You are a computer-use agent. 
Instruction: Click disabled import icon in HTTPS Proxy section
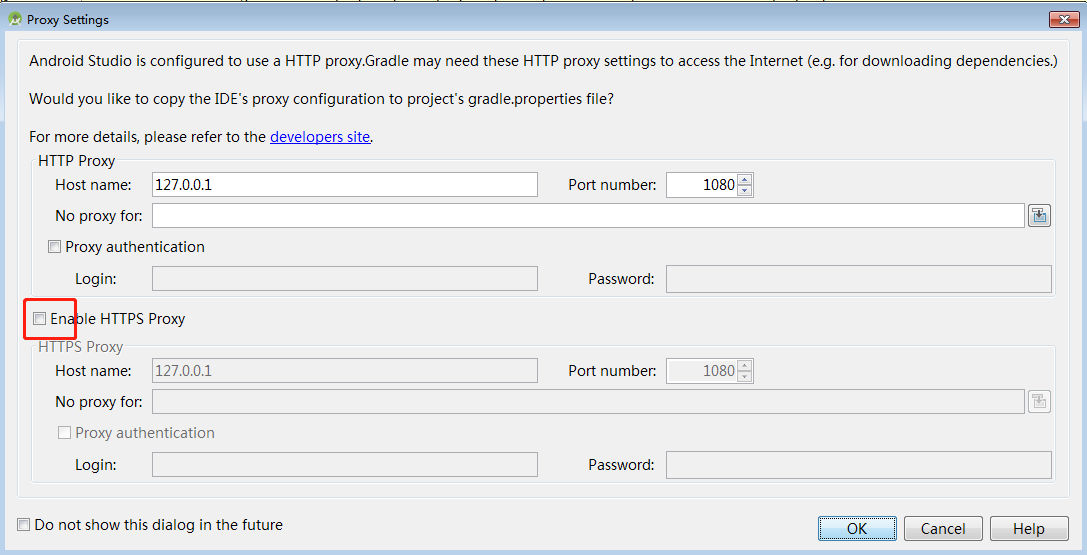pos(1039,401)
